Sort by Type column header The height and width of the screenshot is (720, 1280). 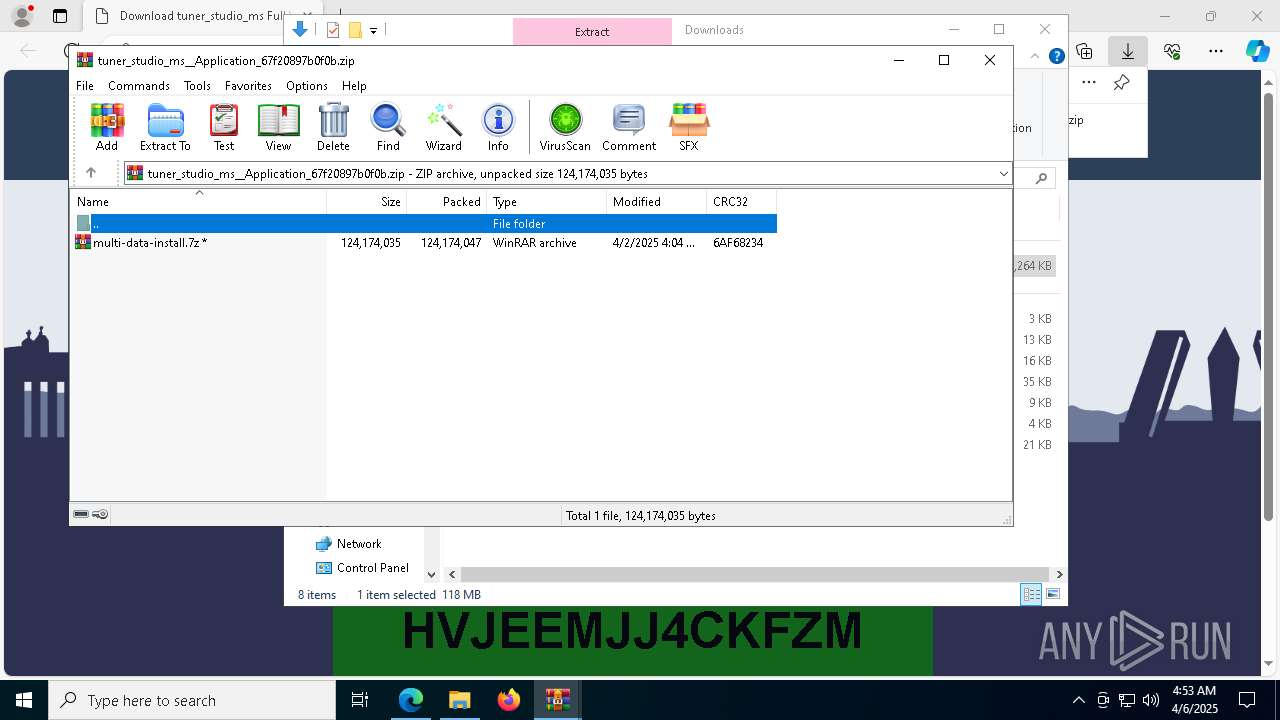[547, 202]
